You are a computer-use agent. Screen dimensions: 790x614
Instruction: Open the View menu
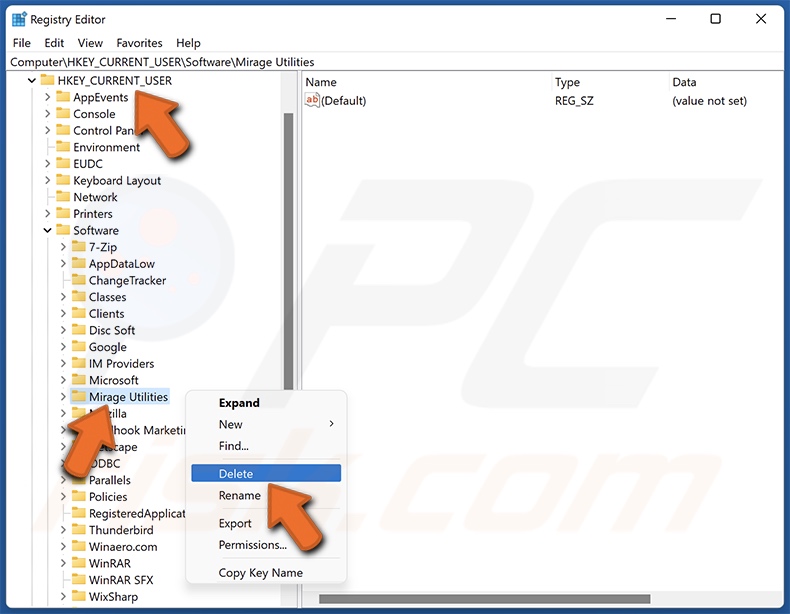pyautogui.click(x=90, y=43)
